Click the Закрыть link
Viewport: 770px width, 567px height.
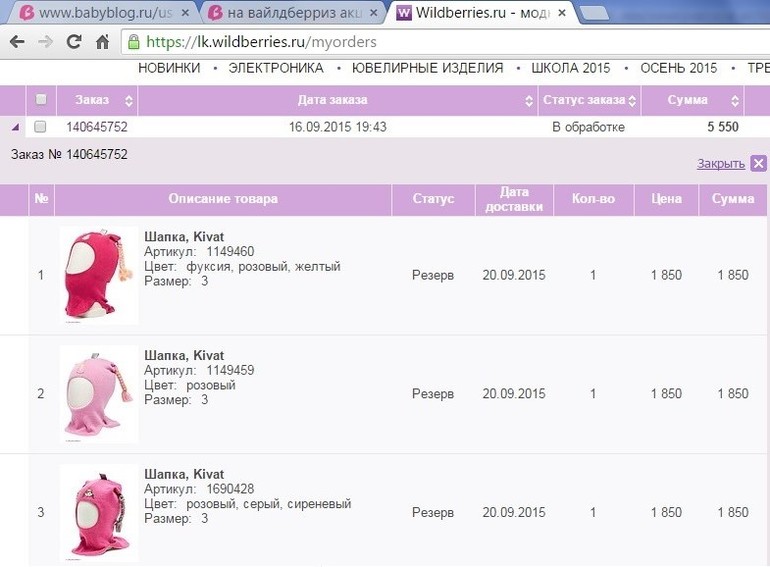(720, 164)
